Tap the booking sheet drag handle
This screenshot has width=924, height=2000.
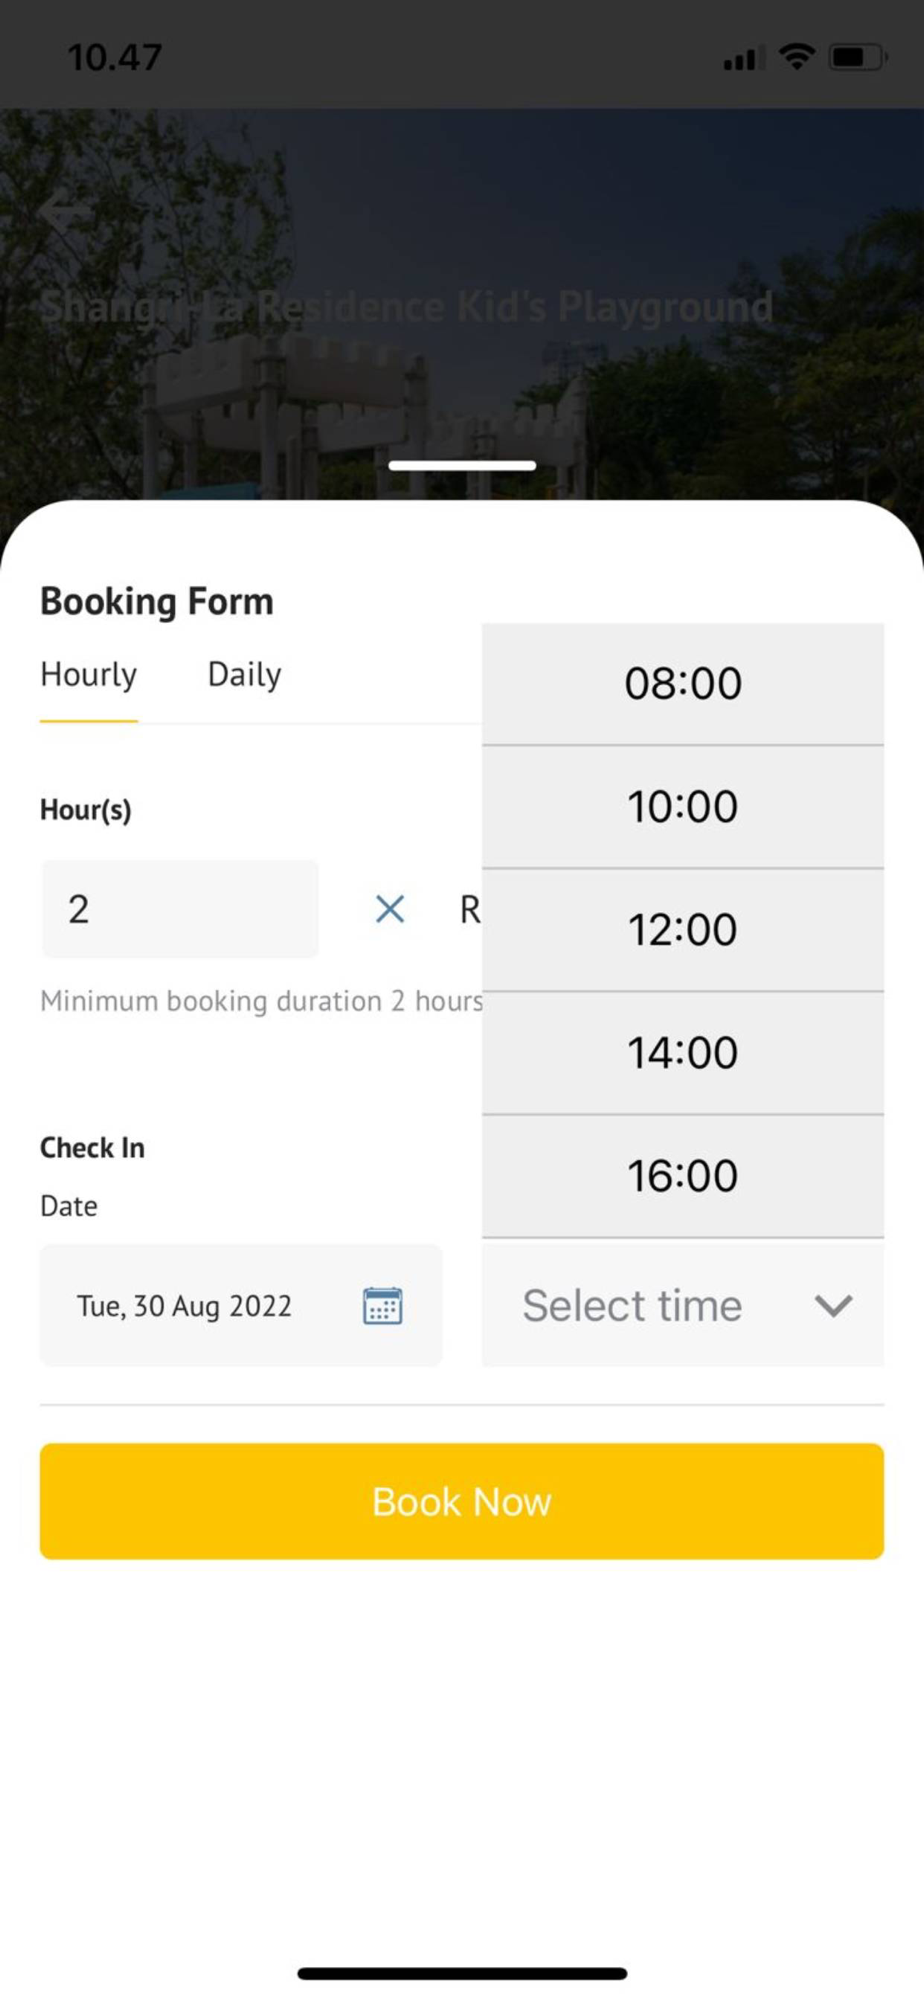click(x=462, y=466)
